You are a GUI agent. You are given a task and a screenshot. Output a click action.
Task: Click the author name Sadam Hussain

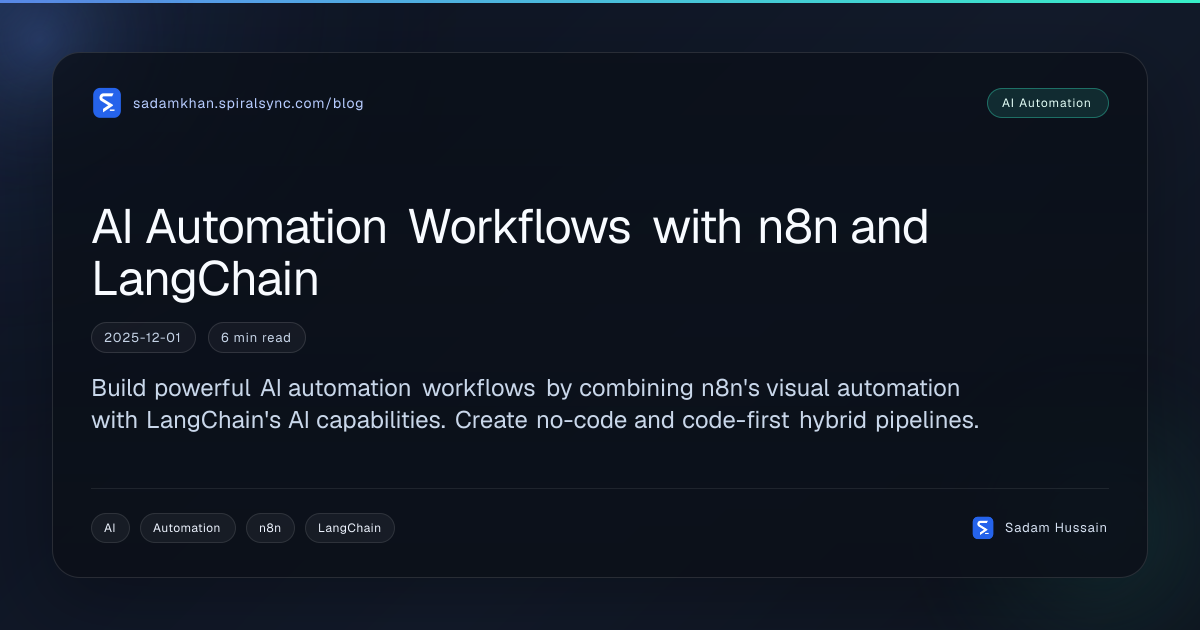click(1055, 528)
